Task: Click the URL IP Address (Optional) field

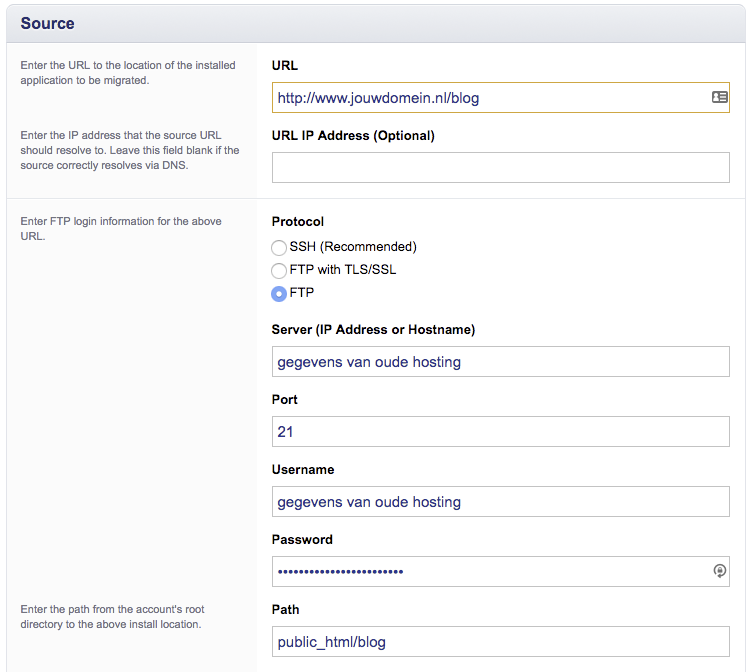Action: 500,168
